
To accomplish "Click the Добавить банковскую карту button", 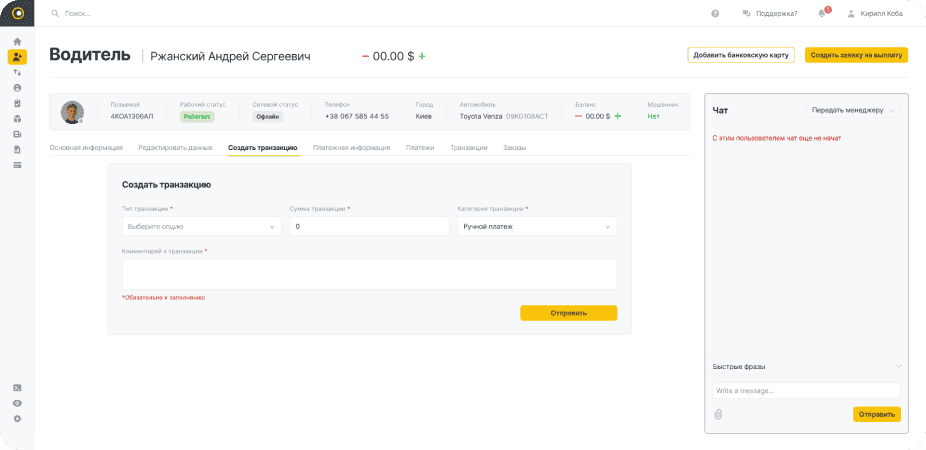I will [740, 55].
